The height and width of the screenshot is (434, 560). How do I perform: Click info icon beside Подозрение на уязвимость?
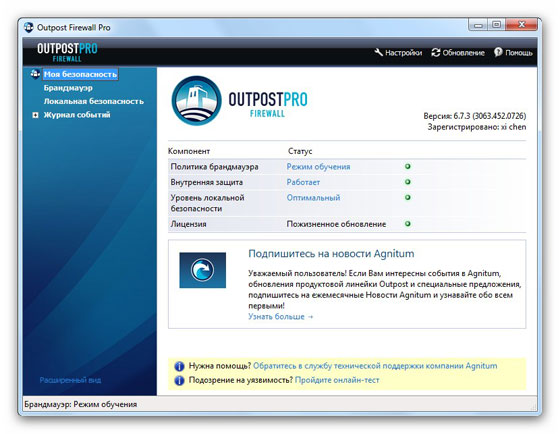(x=179, y=380)
